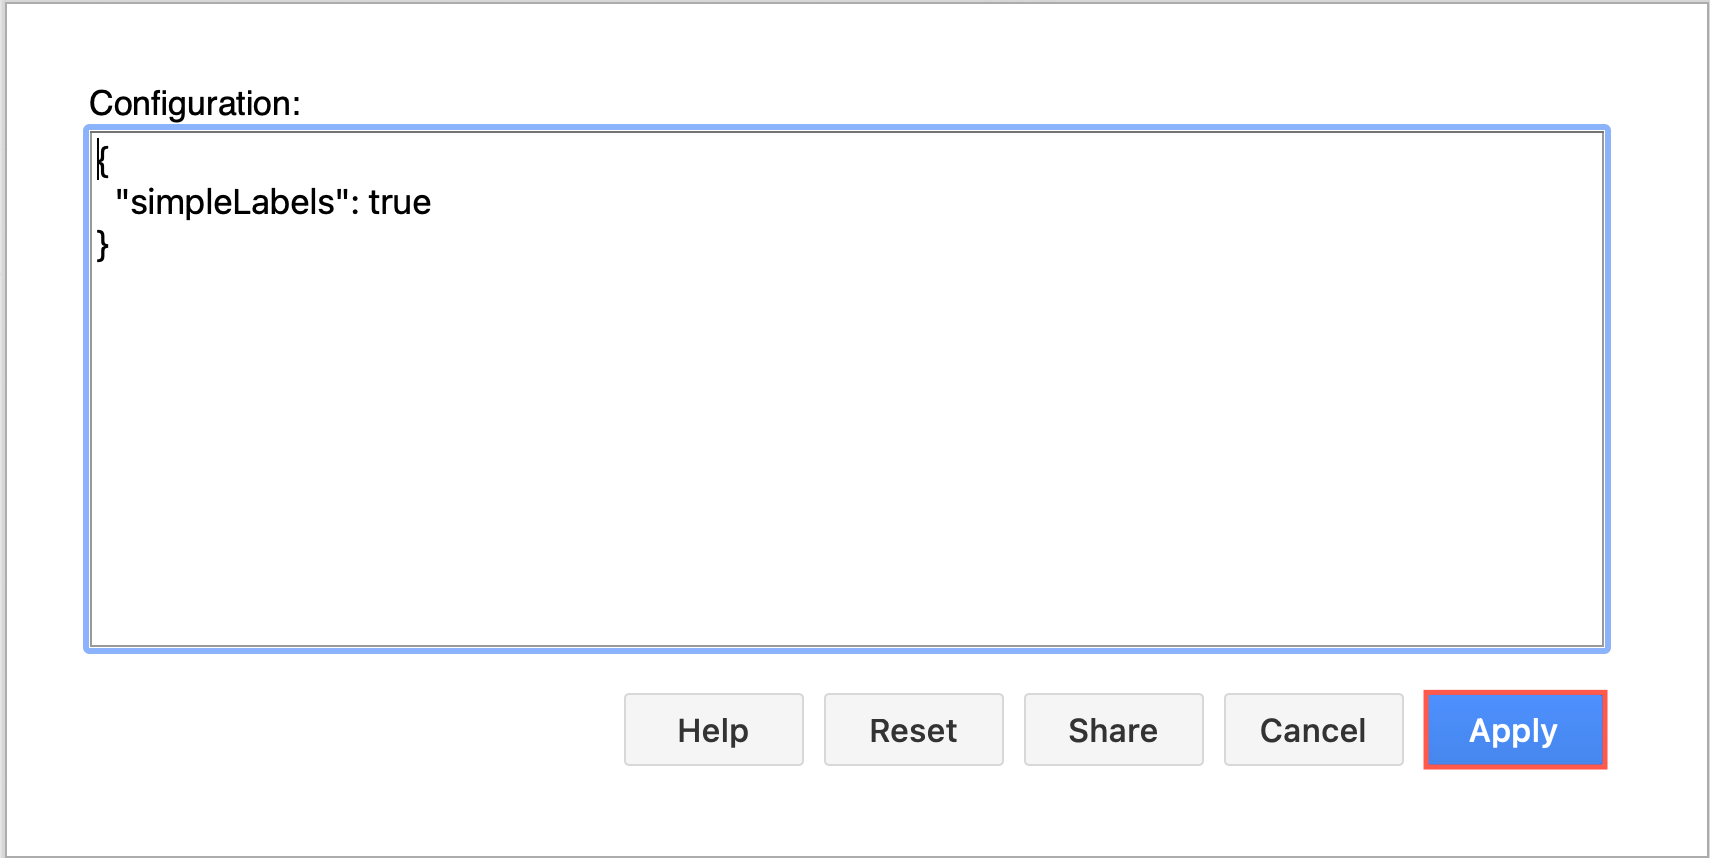
Task: Click the "simpleLabels" key text
Action: pos(232,202)
